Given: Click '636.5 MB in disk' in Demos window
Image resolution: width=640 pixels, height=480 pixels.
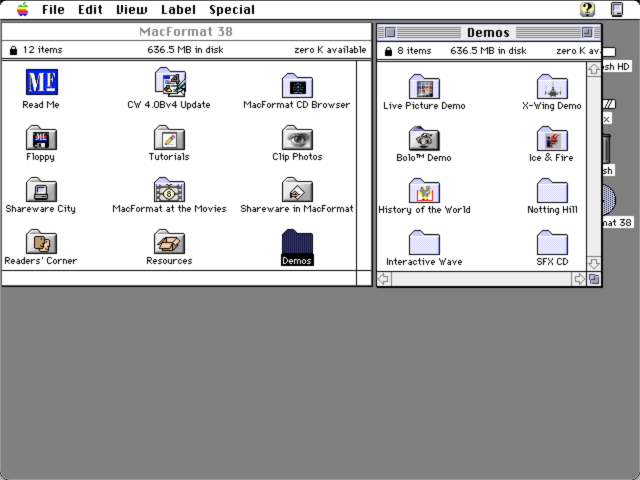Looking at the screenshot, I should pyautogui.click(x=488, y=51).
